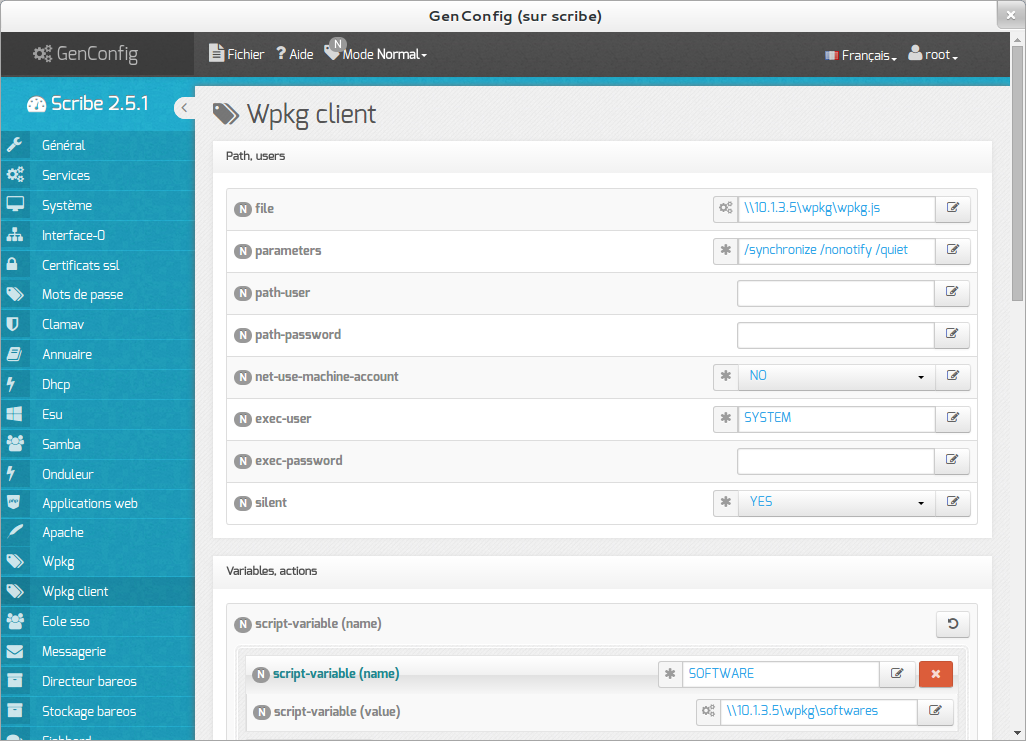
Task: Delete the SOFTWARE script-variable with red X
Action: (x=936, y=674)
